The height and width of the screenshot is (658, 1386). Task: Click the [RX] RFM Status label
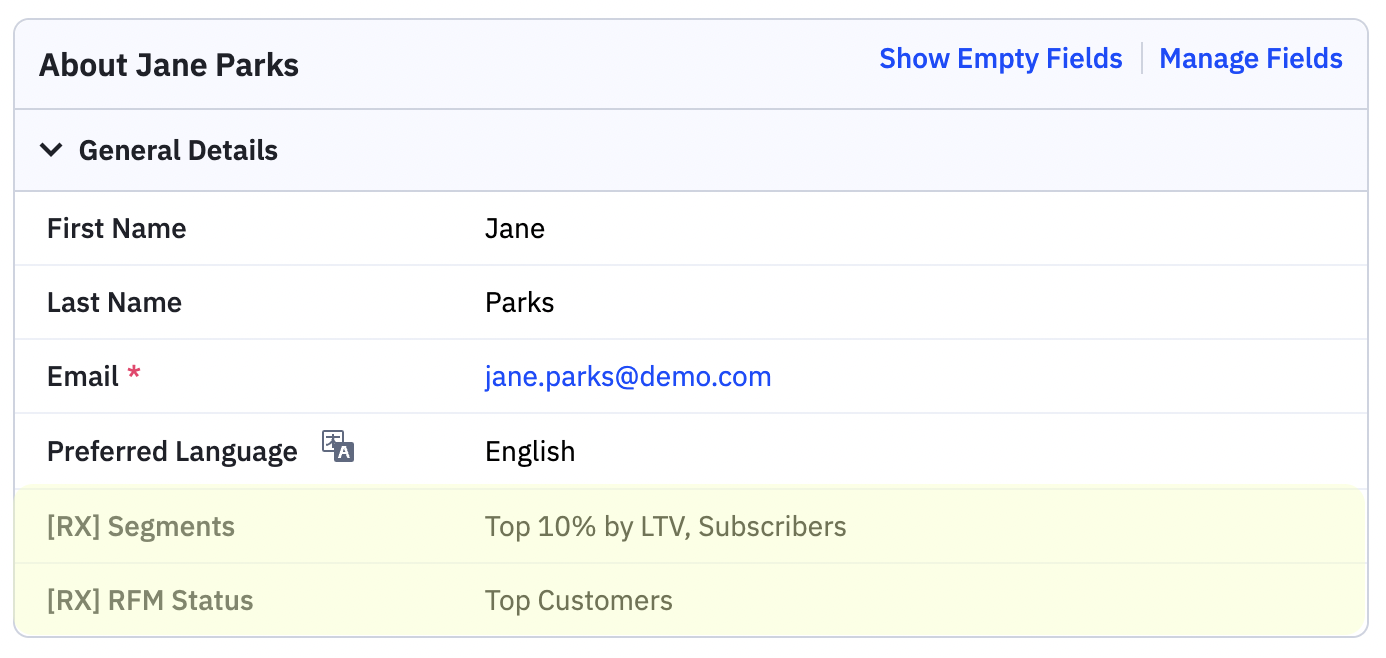(x=150, y=601)
